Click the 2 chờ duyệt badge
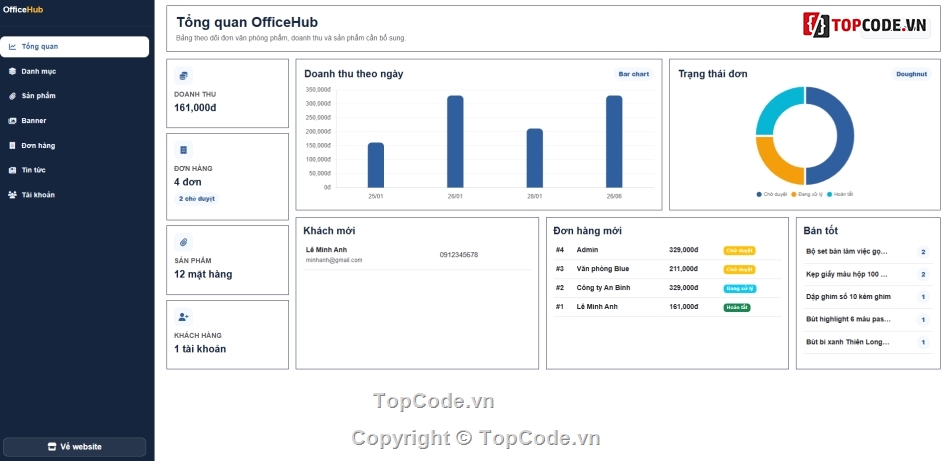 pyautogui.click(x=196, y=199)
